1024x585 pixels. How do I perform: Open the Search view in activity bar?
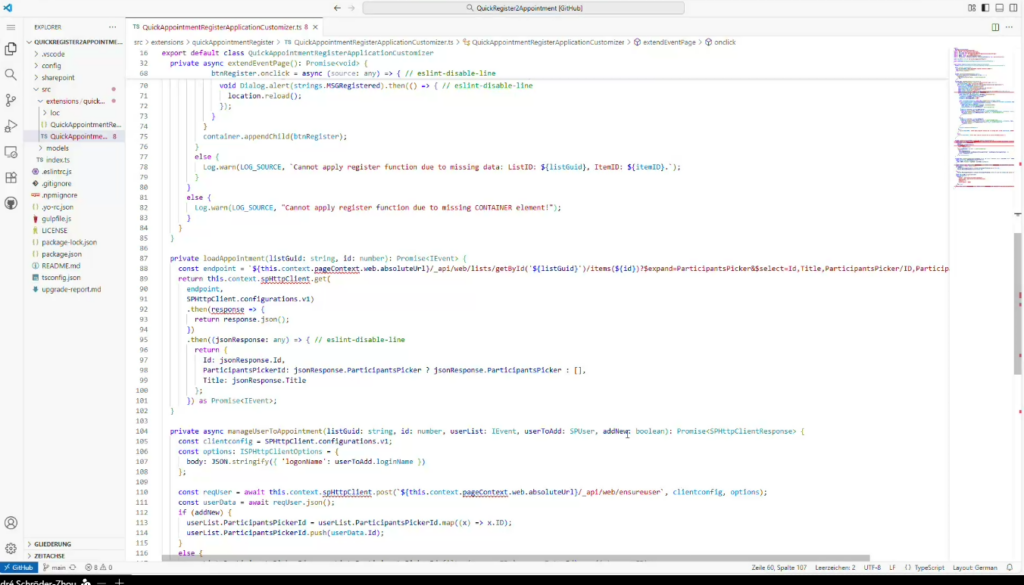(11, 74)
